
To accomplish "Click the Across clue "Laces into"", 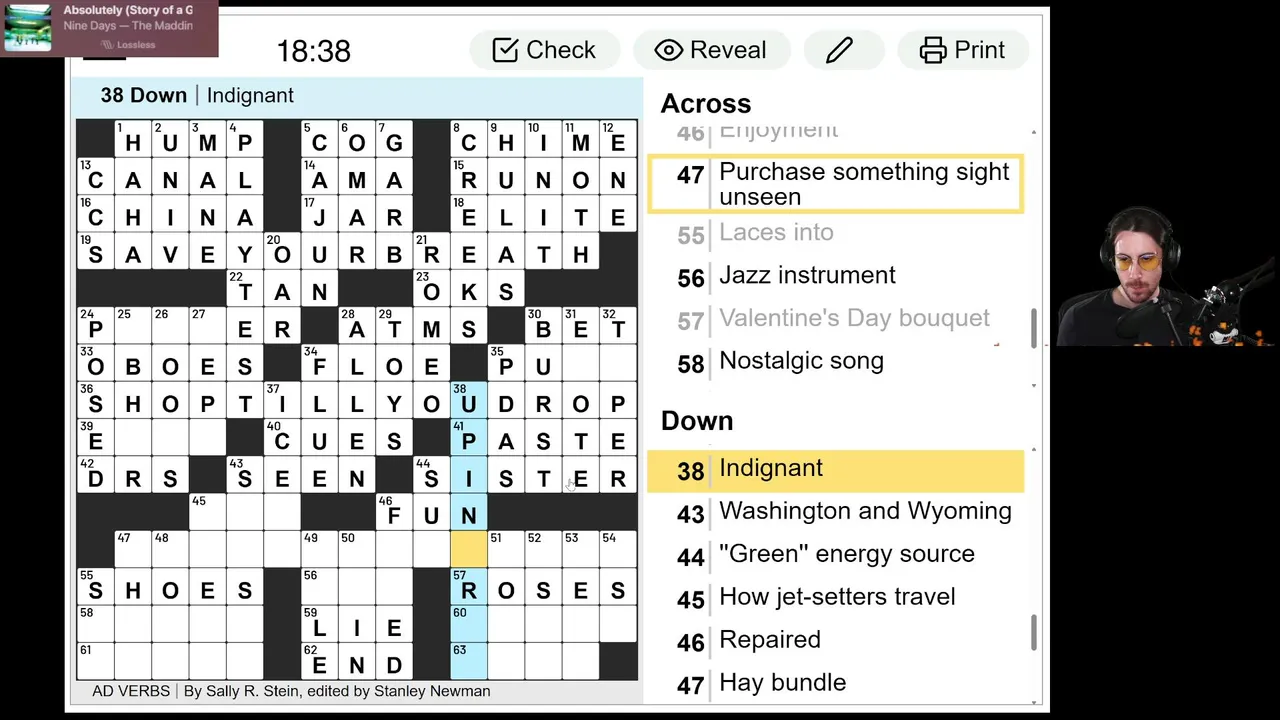I will (x=776, y=232).
